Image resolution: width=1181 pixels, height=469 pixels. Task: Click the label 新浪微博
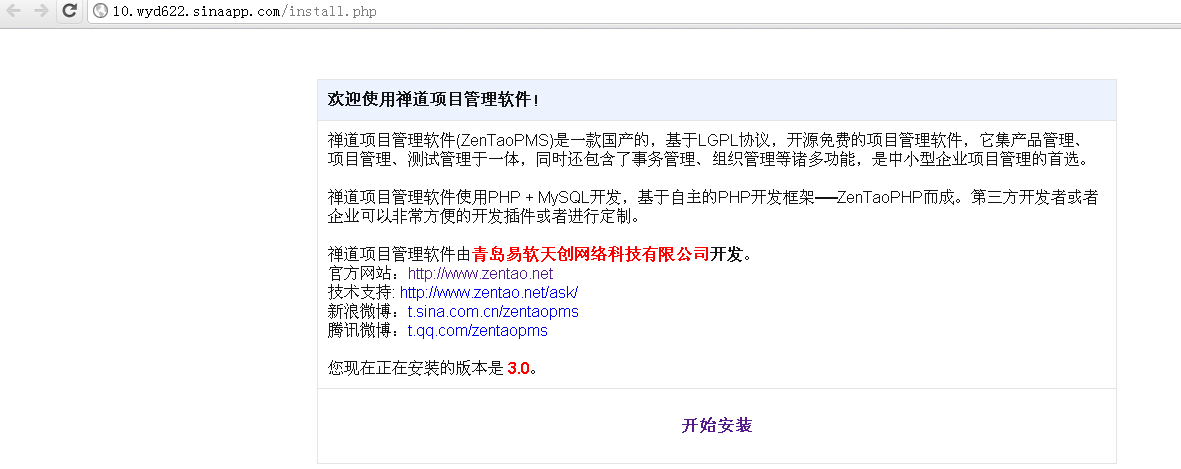pyautogui.click(x=362, y=312)
